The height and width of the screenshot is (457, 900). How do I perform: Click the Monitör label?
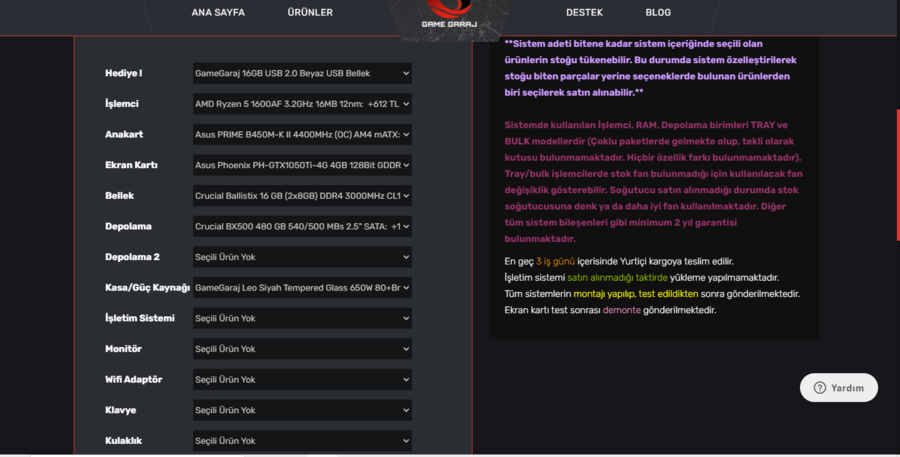123,348
